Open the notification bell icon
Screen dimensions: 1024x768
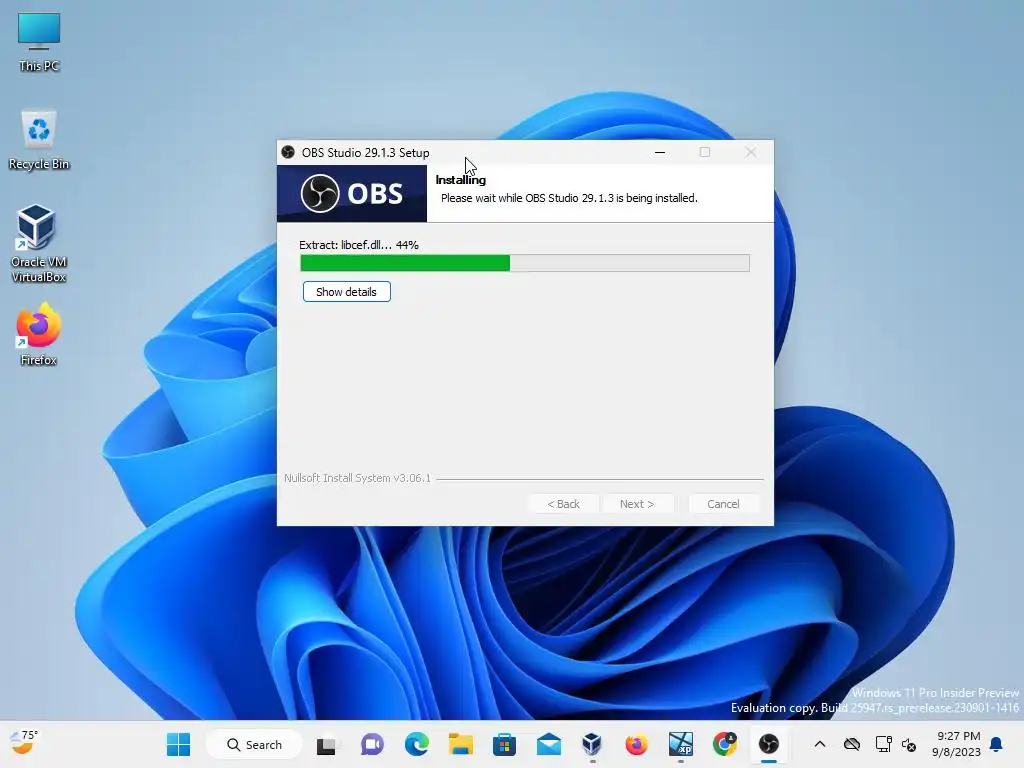click(x=997, y=744)
